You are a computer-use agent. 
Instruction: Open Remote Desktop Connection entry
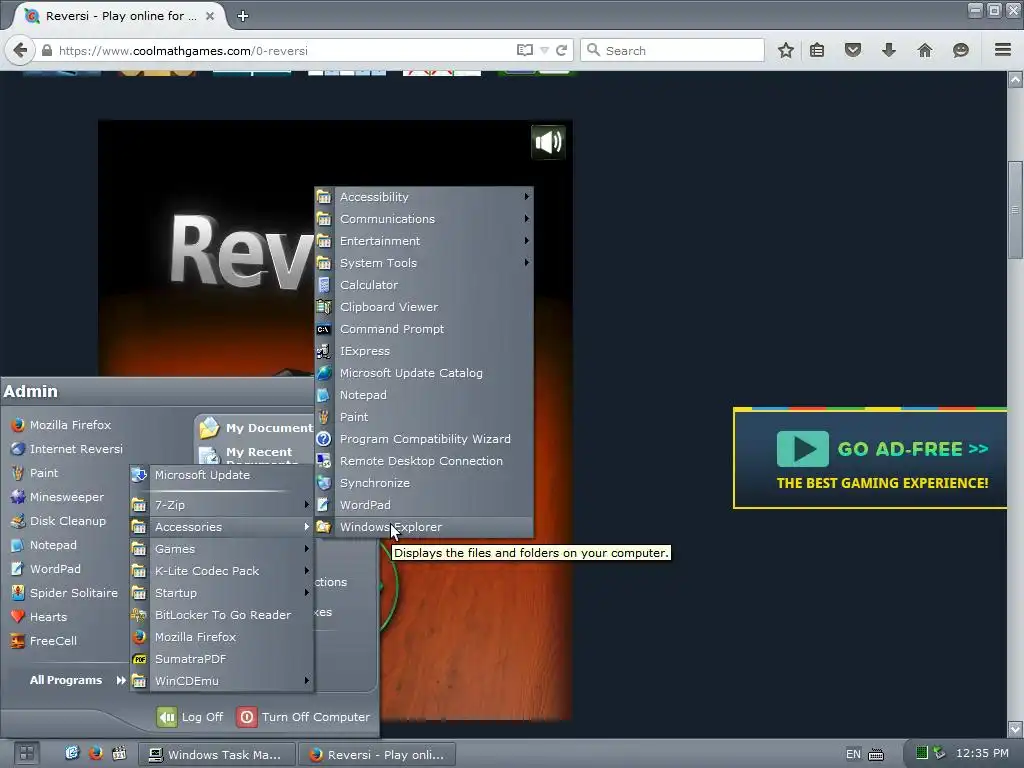(x=424, y=461)
